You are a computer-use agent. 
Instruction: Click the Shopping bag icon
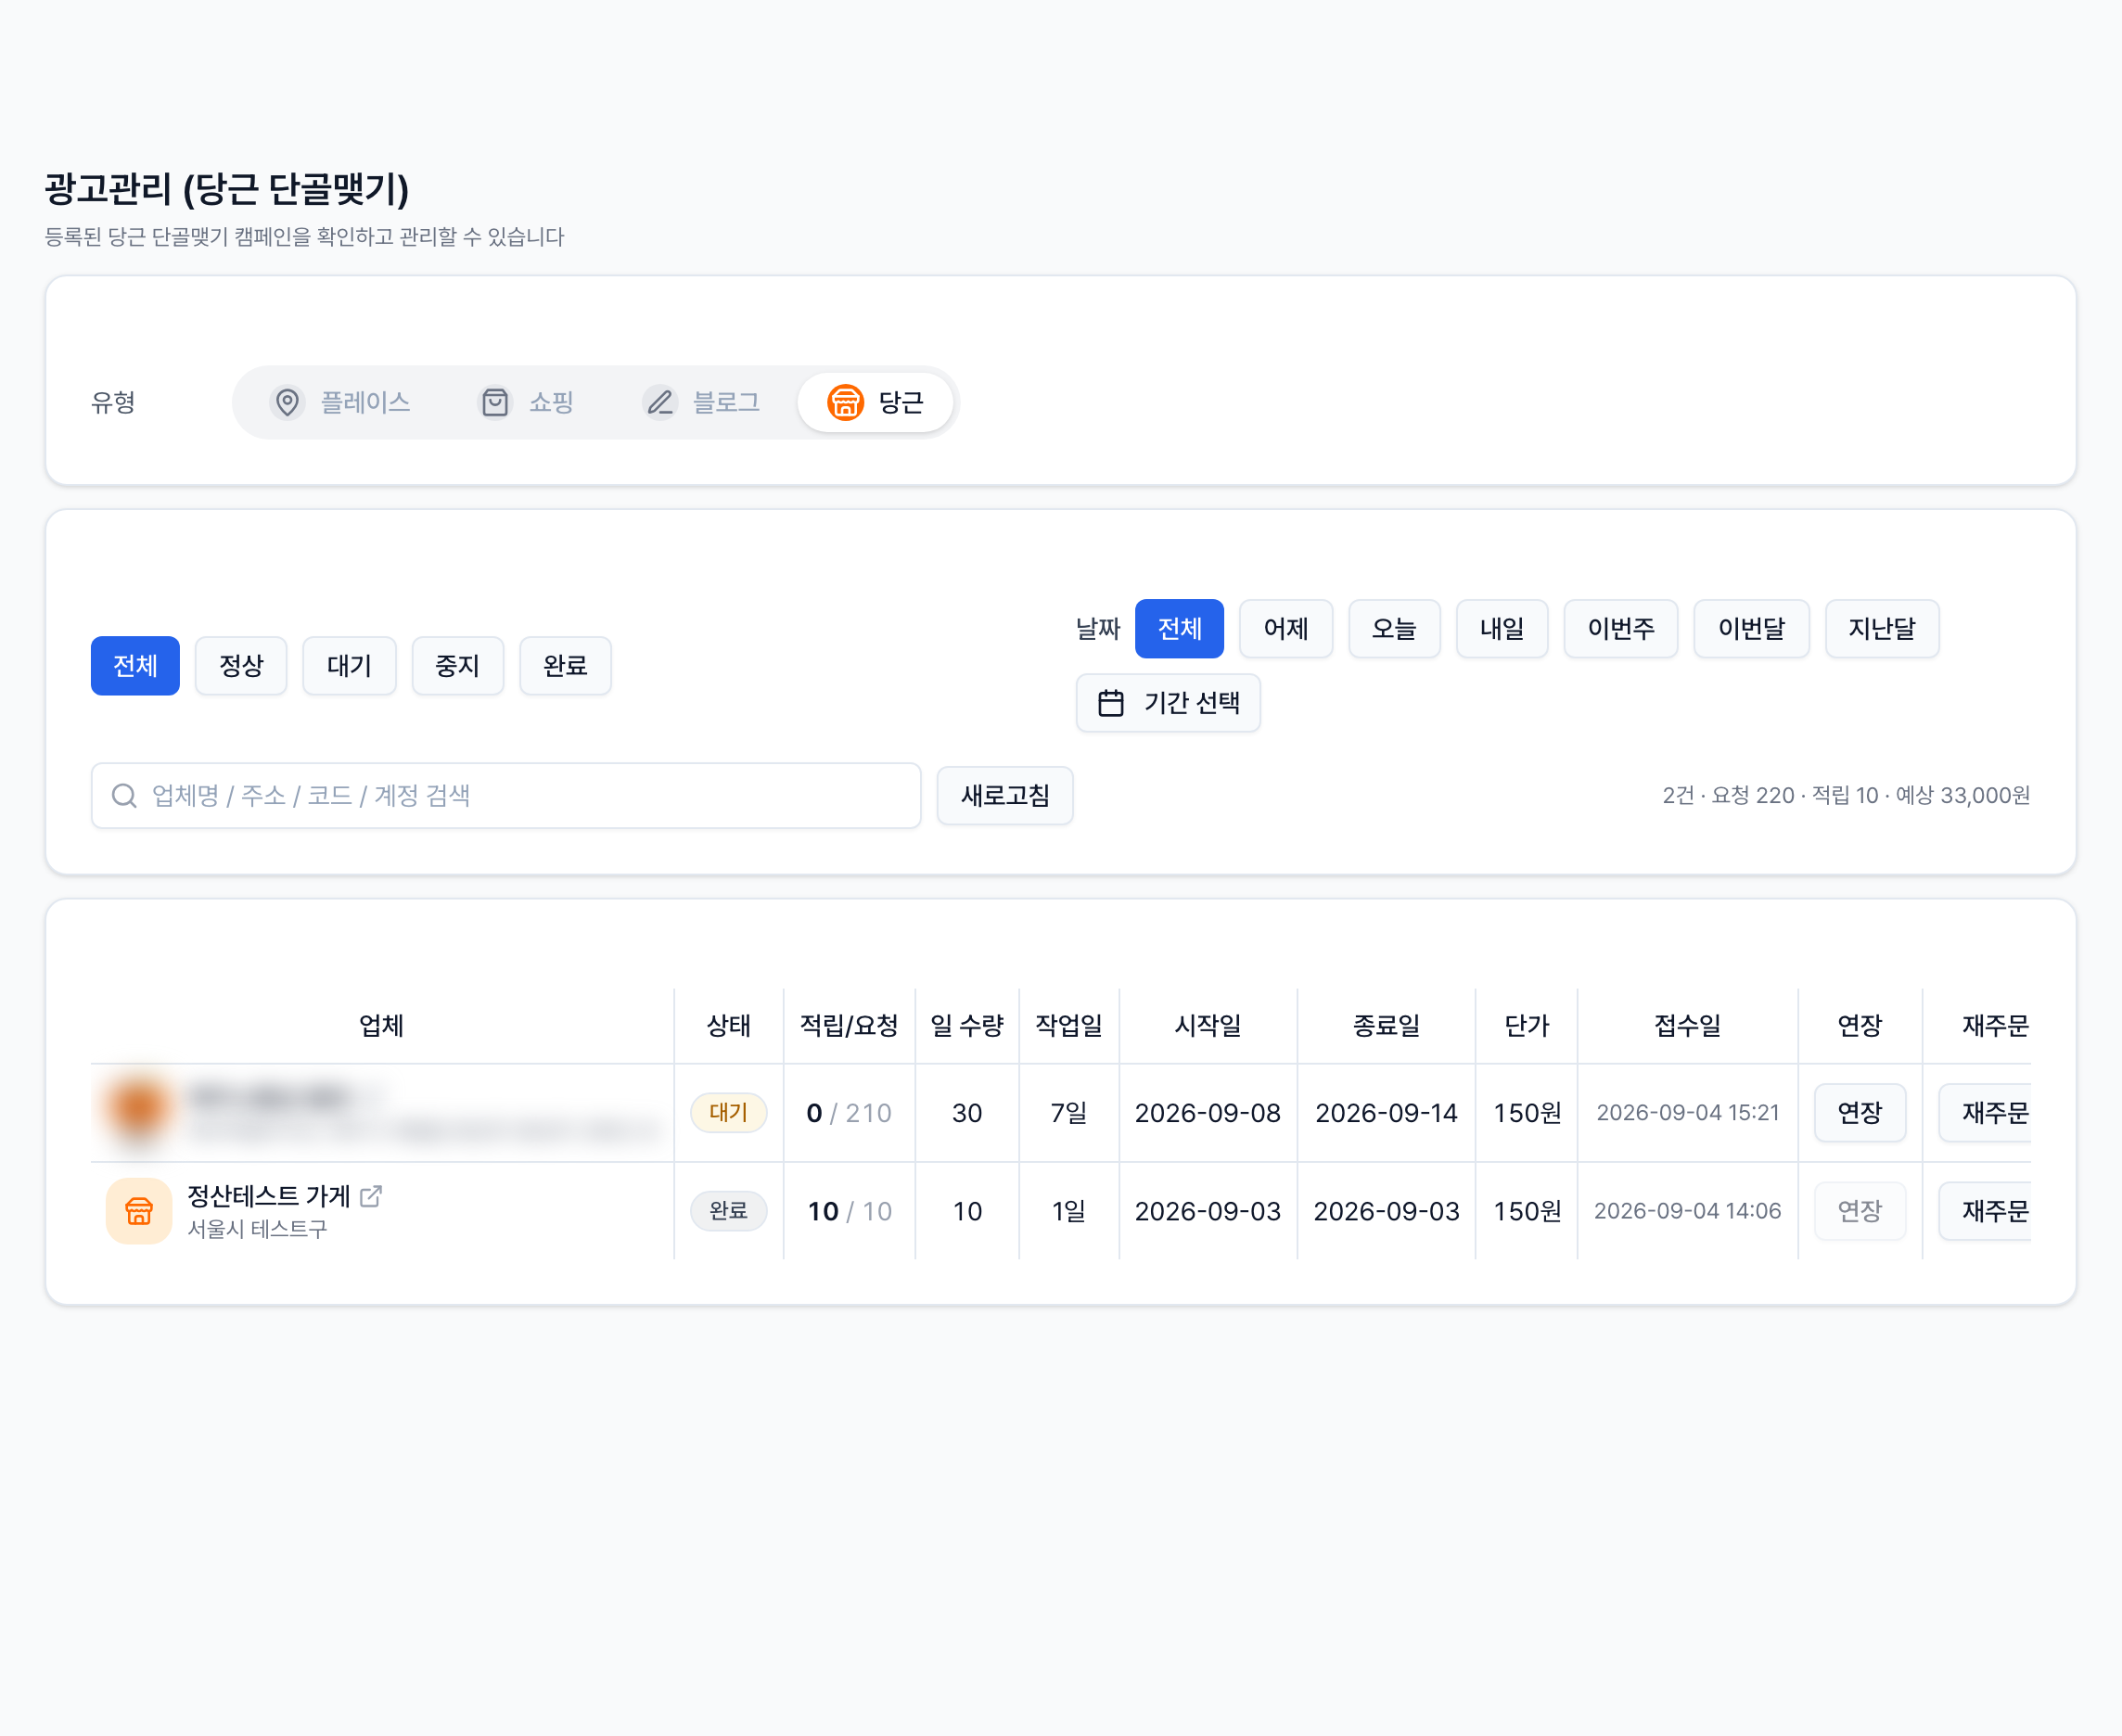coord(495,402)
